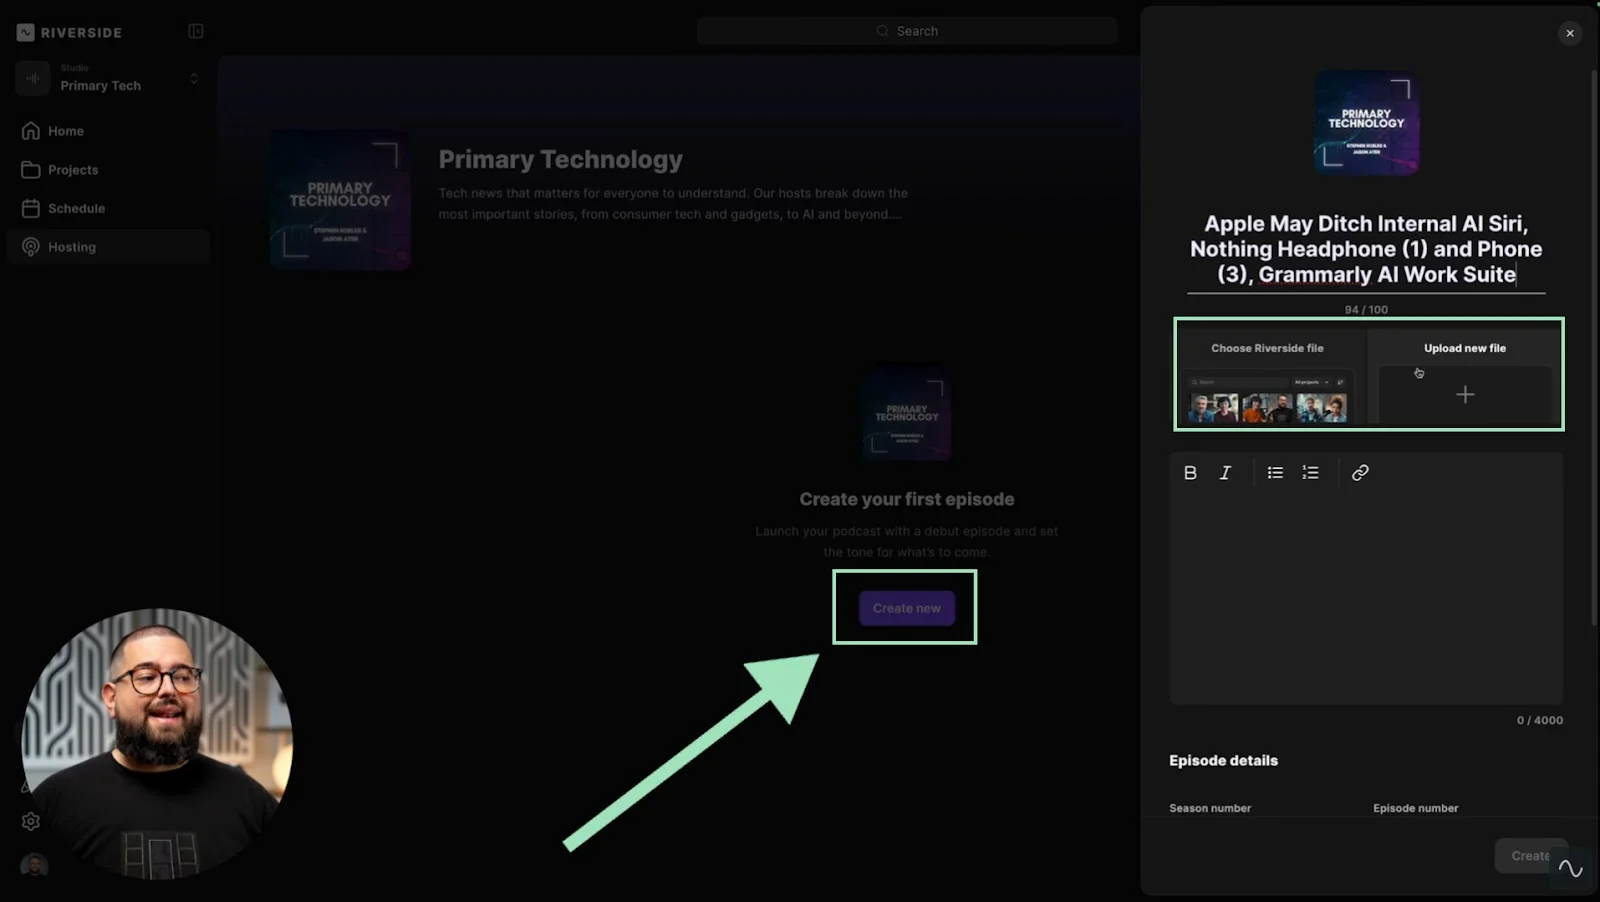Click the Primary Technology cover in the panel

tap(1366, 123)
